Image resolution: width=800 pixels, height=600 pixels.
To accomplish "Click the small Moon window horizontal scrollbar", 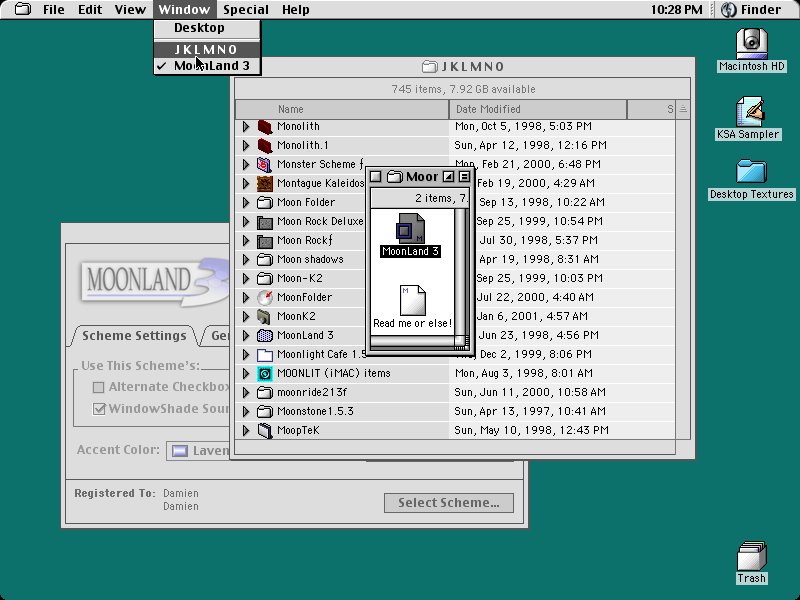I will tap(412, 341).
